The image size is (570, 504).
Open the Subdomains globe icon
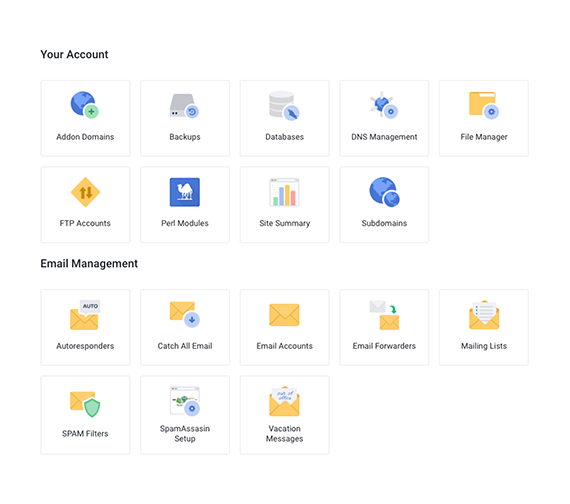pos(384,192)
